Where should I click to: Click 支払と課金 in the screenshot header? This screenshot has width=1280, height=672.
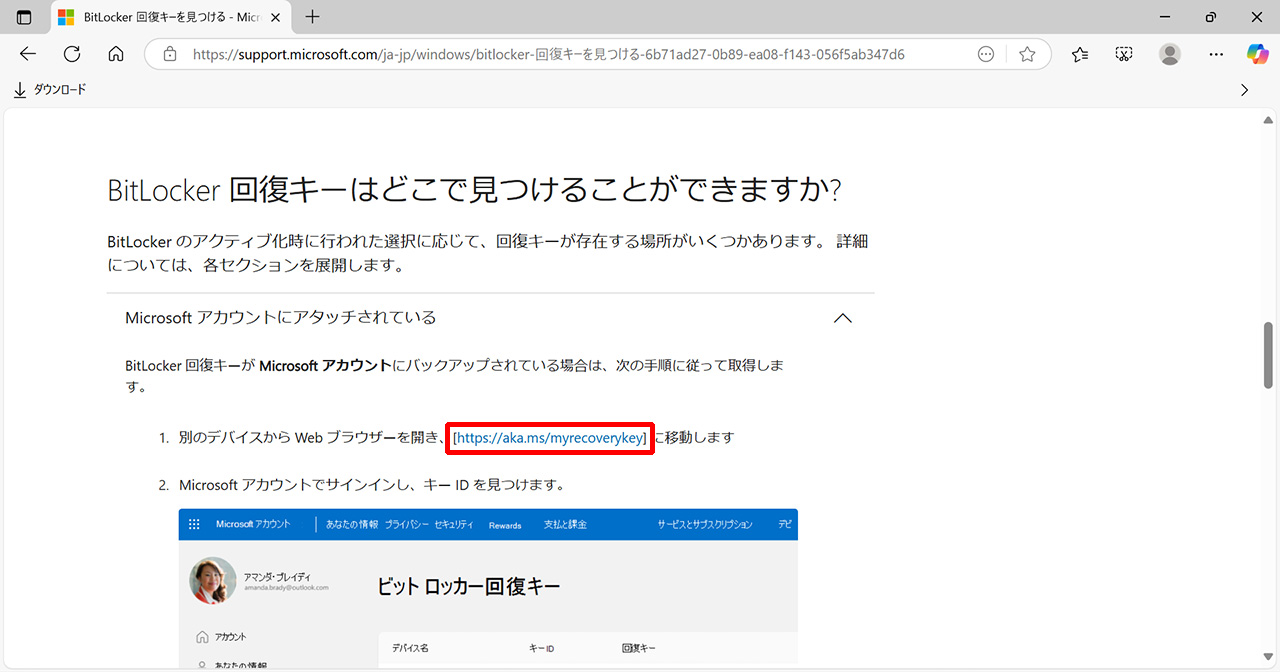pyautogui.click(x=565, y=525)
